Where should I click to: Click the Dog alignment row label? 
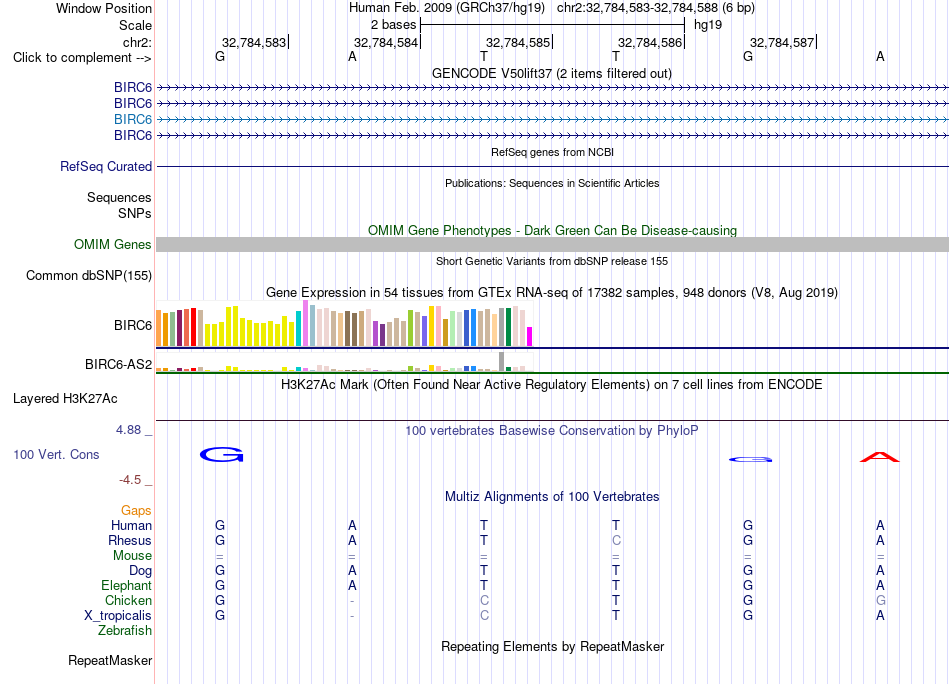click(x=140, y=571)
